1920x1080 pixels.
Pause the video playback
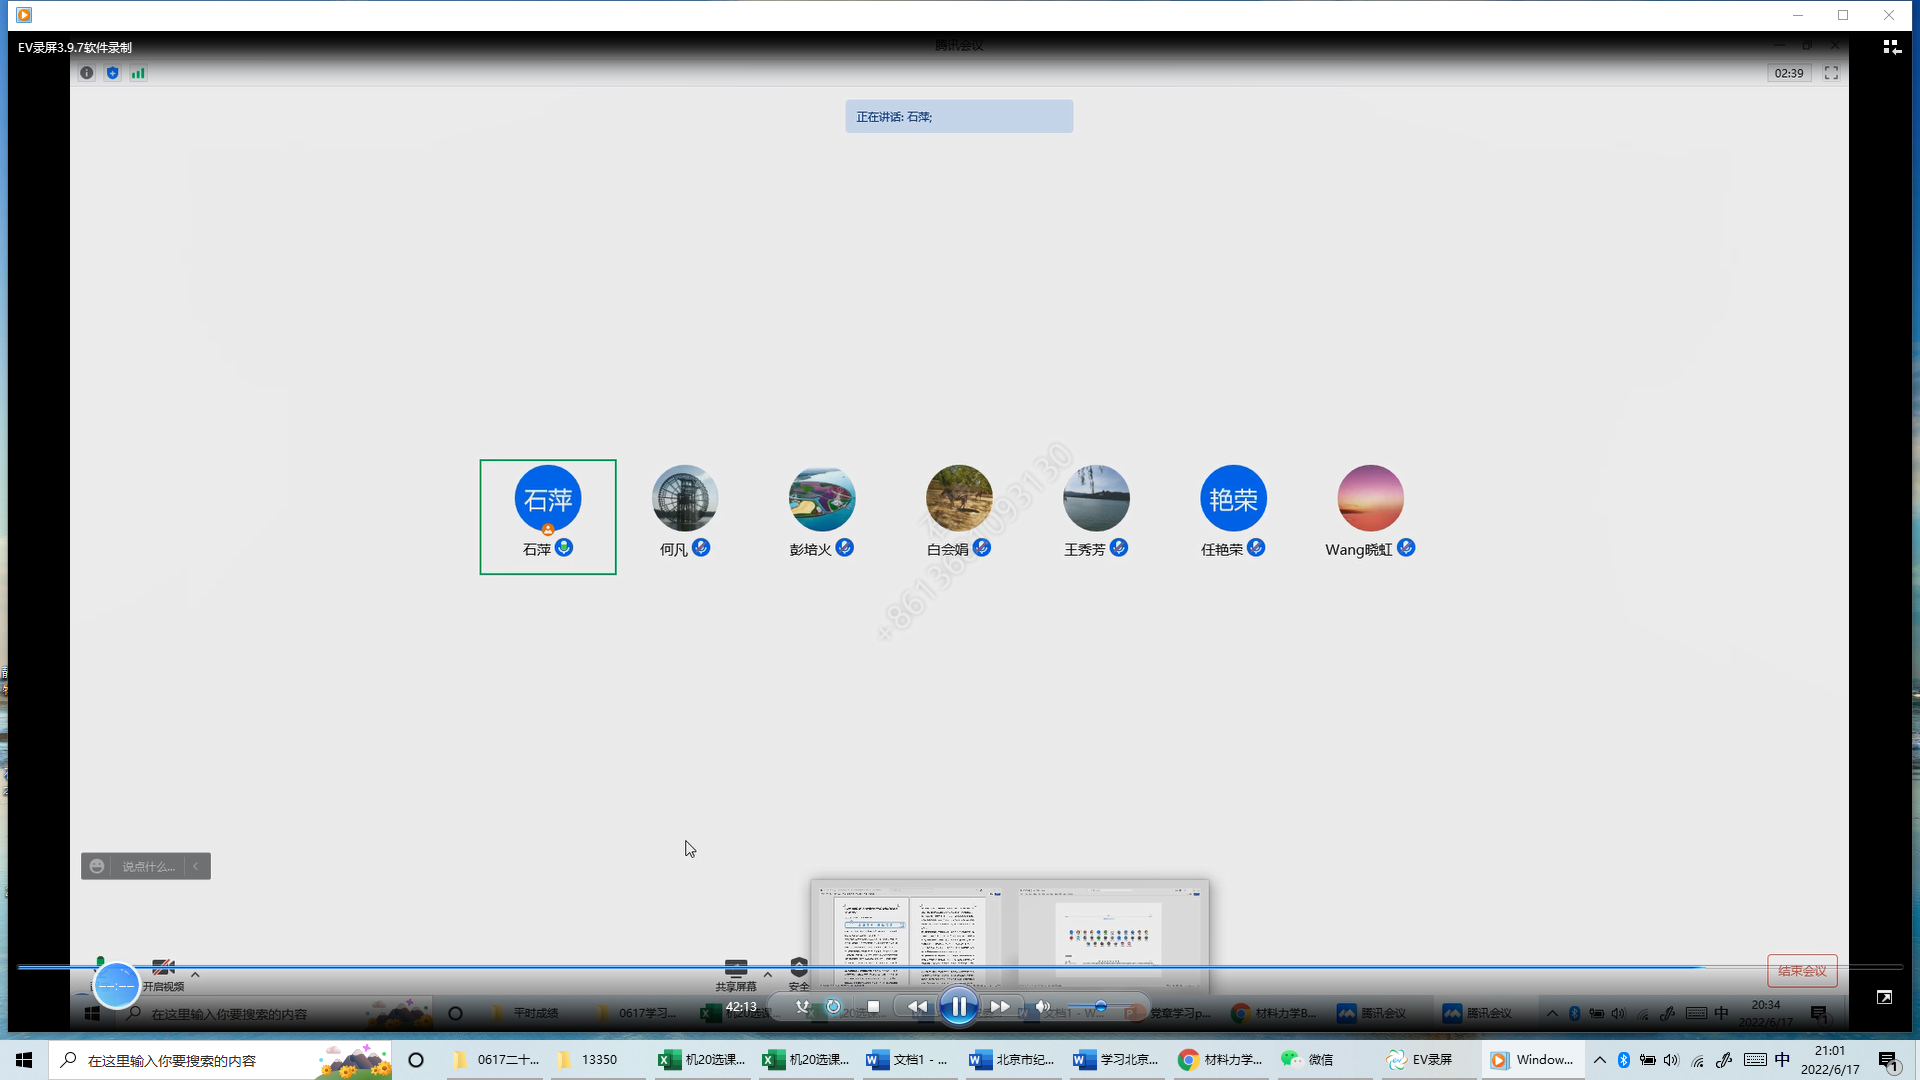(x=958, y=1006)
